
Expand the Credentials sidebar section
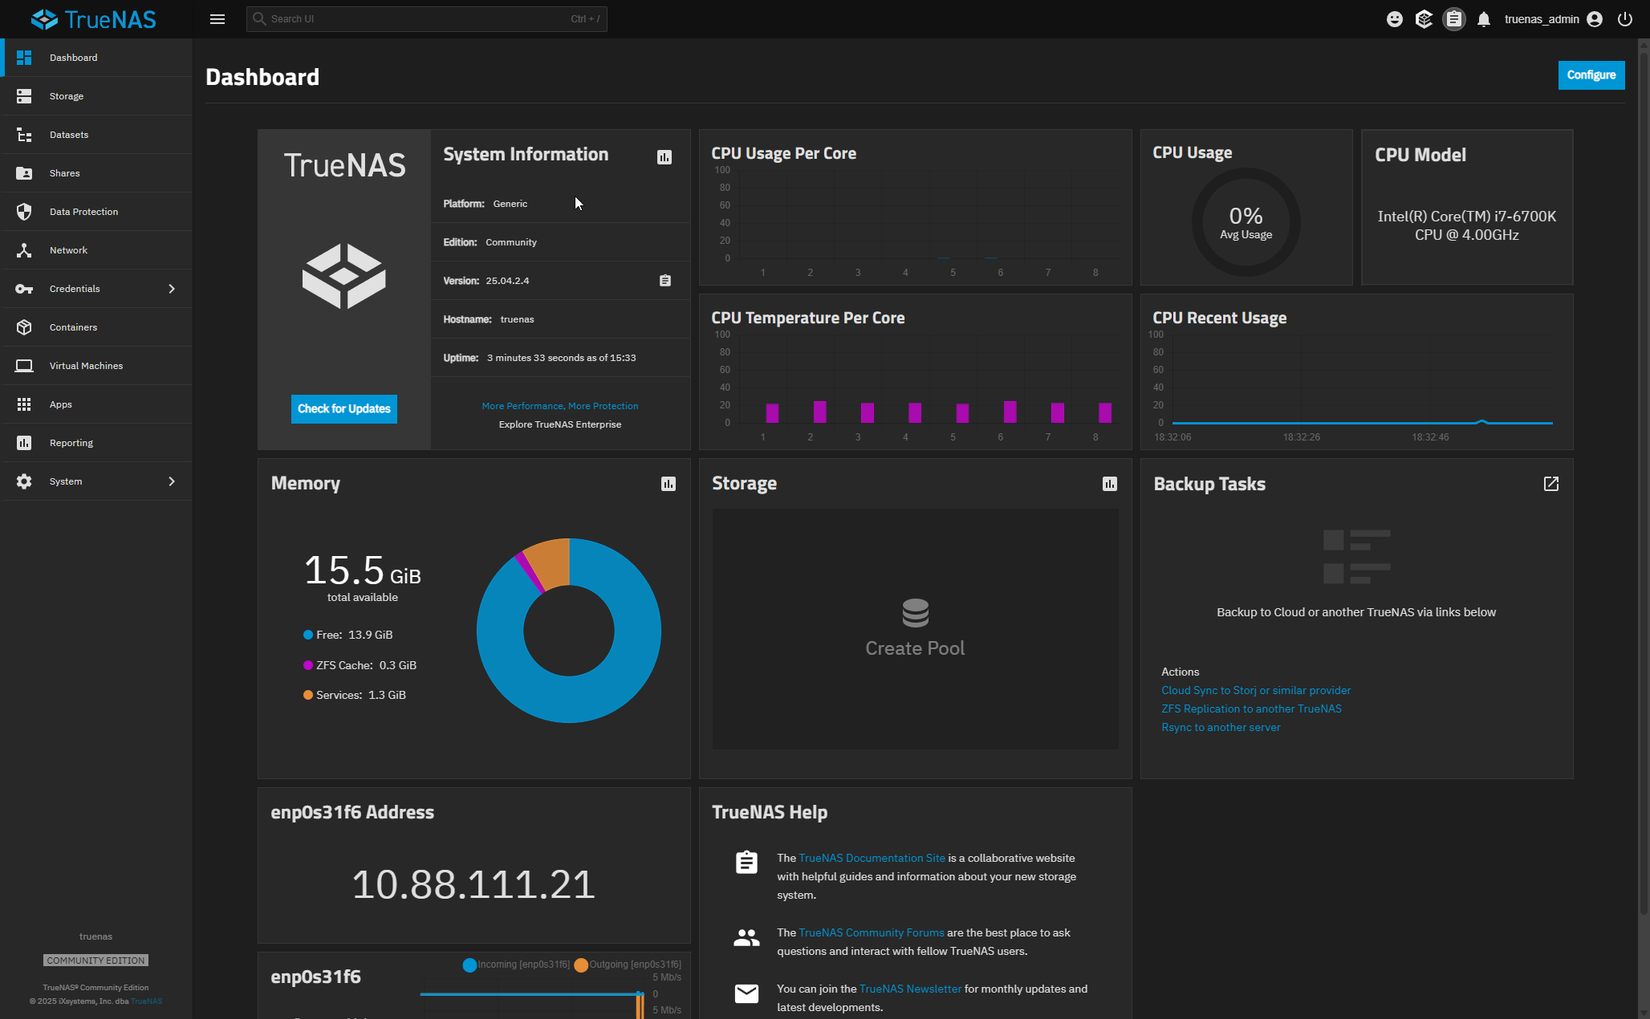(x=75, y=288)
